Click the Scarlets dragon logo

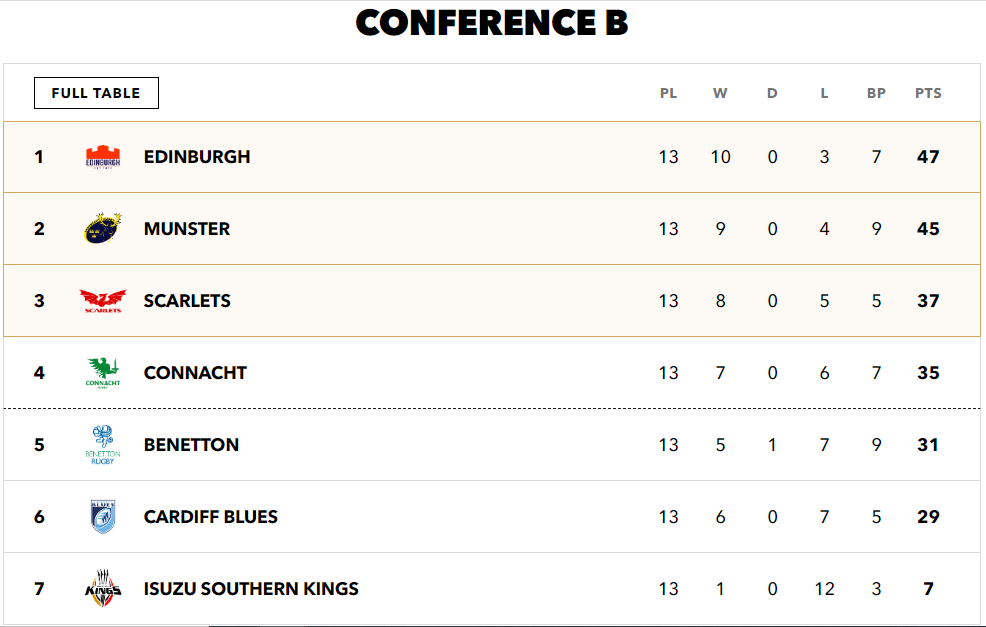(102, 301)
